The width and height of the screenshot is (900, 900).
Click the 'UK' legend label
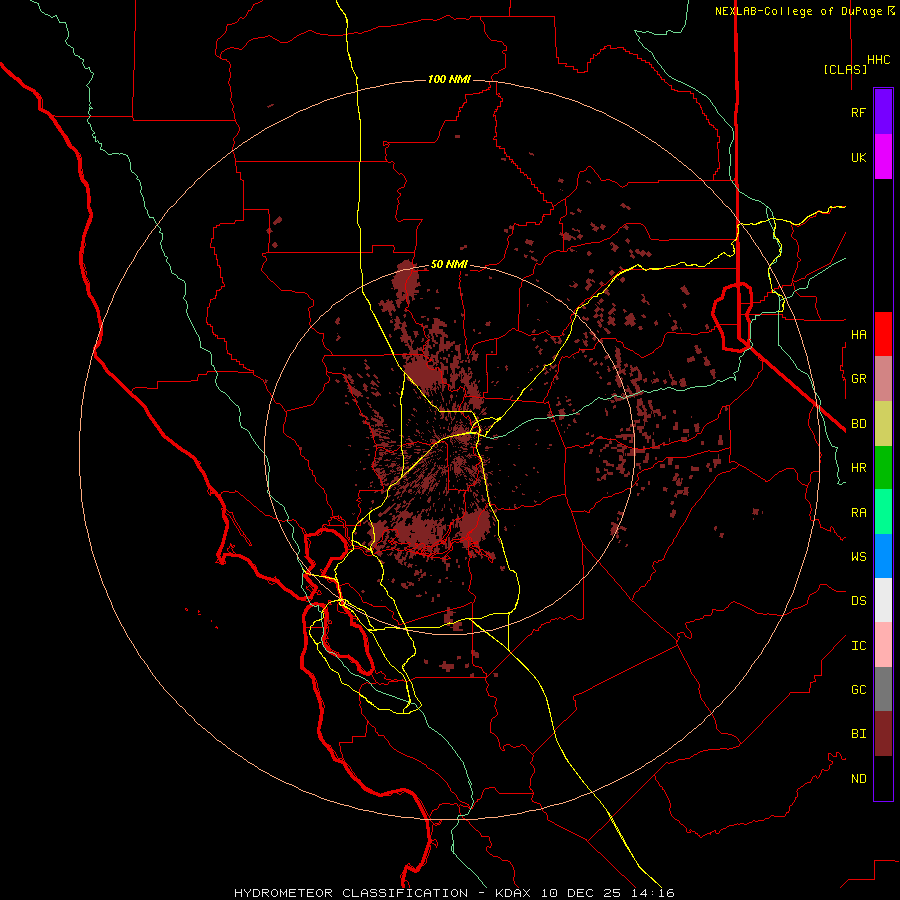[x=858, y=157]
